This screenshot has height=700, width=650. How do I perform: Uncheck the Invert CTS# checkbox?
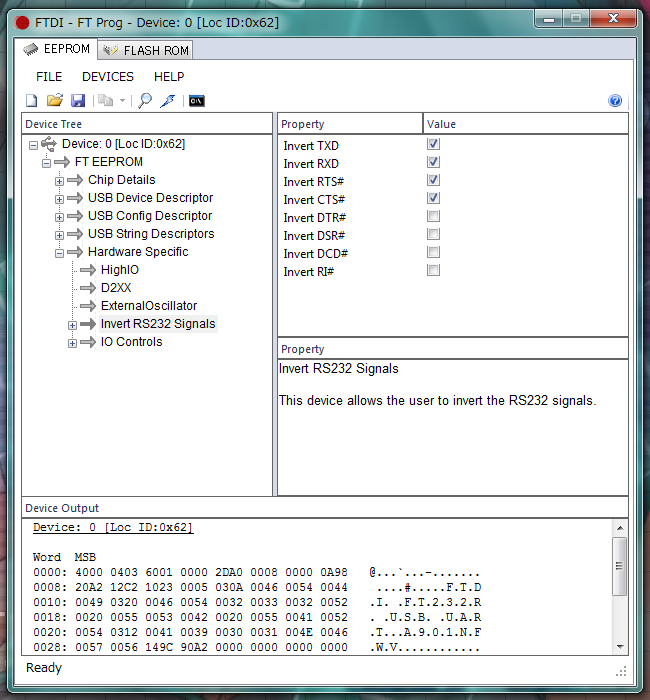(433, 198)
